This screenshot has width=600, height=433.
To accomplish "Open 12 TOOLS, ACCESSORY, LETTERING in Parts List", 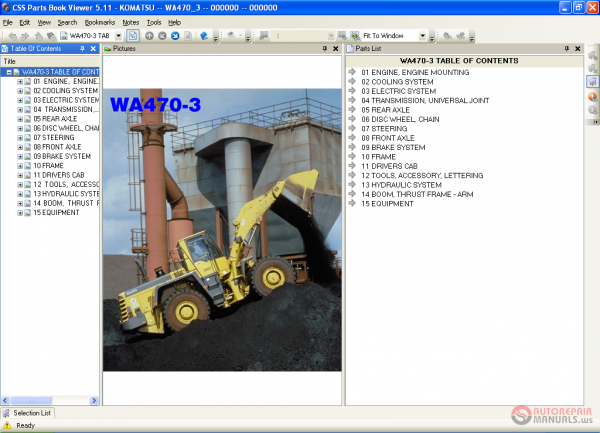I will tap(422, 176).
